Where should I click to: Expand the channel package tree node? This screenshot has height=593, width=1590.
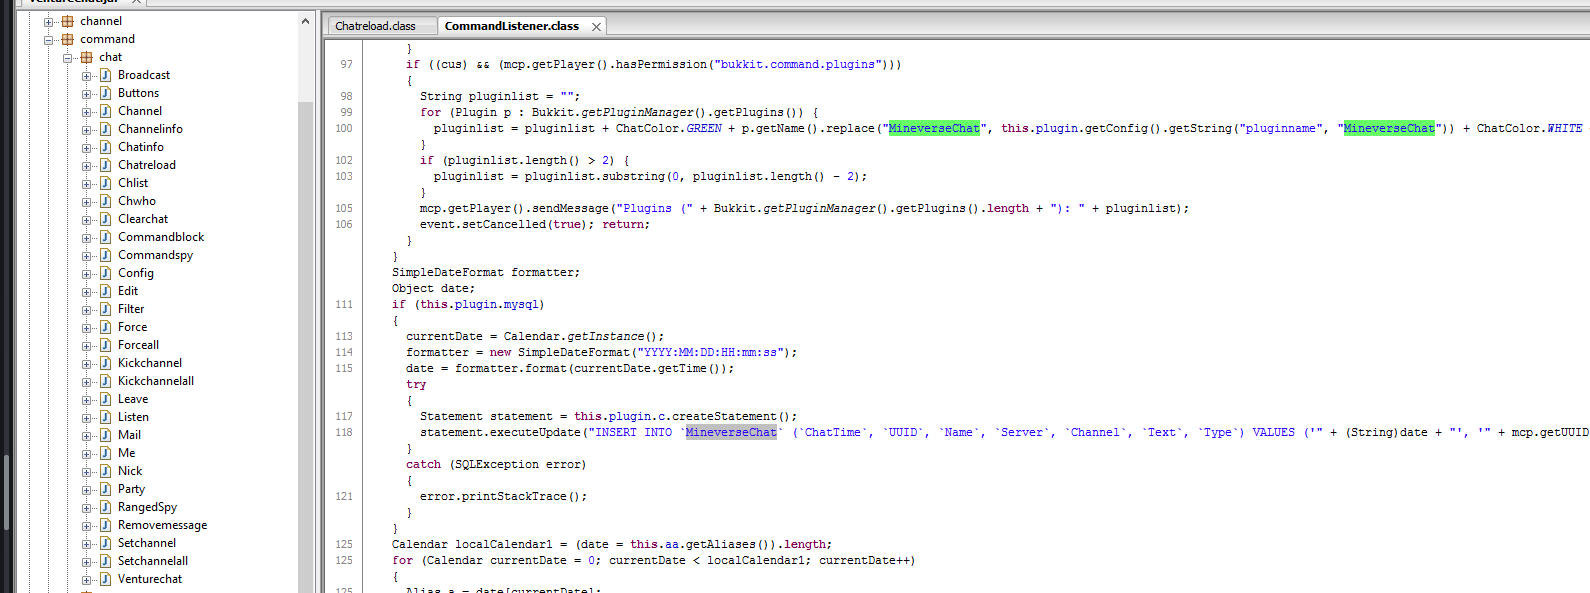[48, 22]
